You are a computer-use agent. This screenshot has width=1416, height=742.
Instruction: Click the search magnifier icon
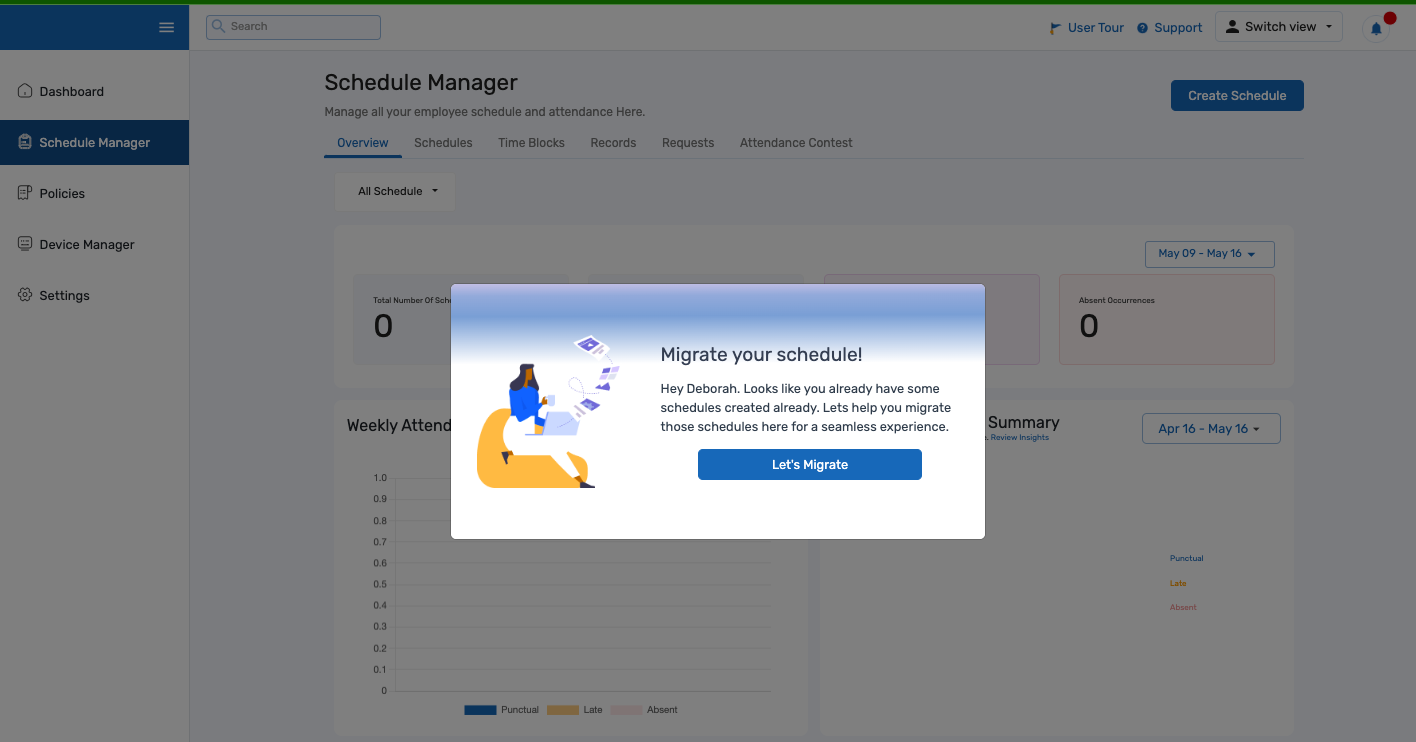[x=219, y=26]
